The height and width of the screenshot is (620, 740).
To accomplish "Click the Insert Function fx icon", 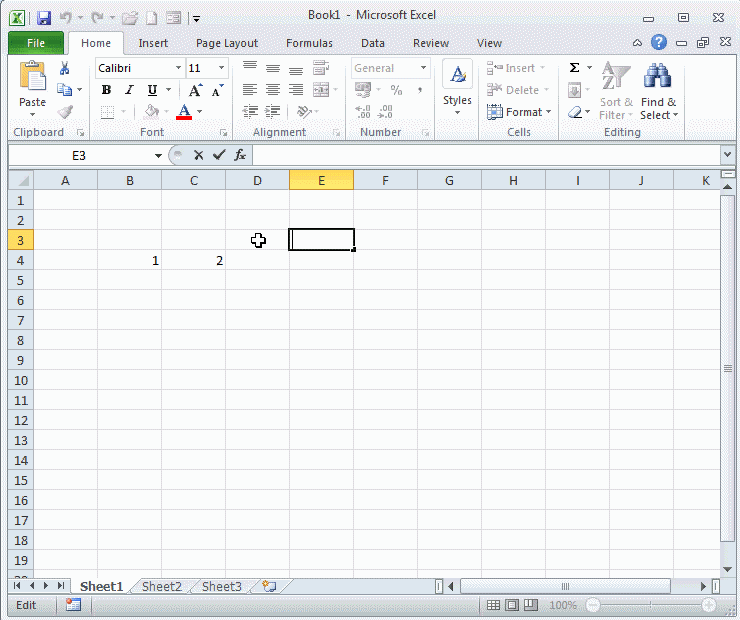I will tap(240, 155).
